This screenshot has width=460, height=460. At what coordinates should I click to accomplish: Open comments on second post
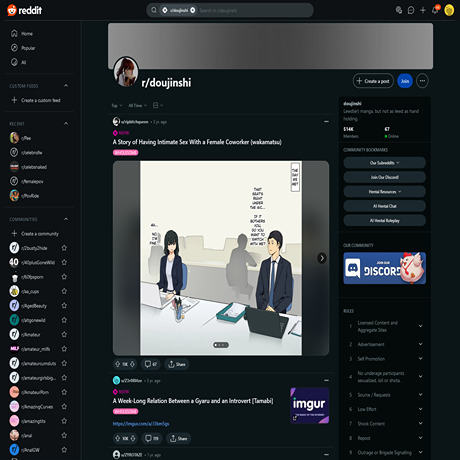click(x=152, y=438)
